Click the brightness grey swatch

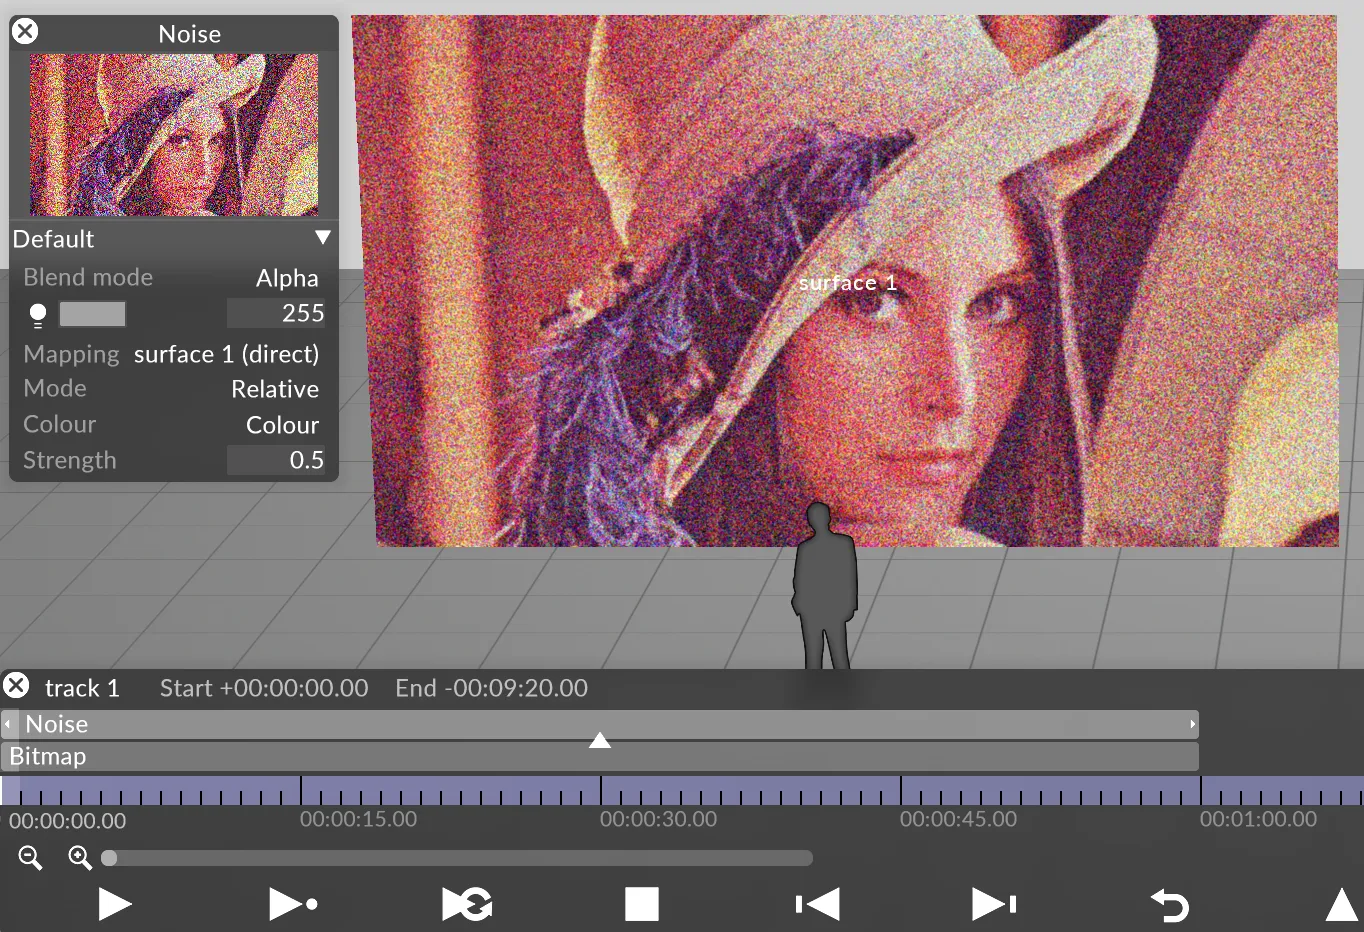pos(92,314)
